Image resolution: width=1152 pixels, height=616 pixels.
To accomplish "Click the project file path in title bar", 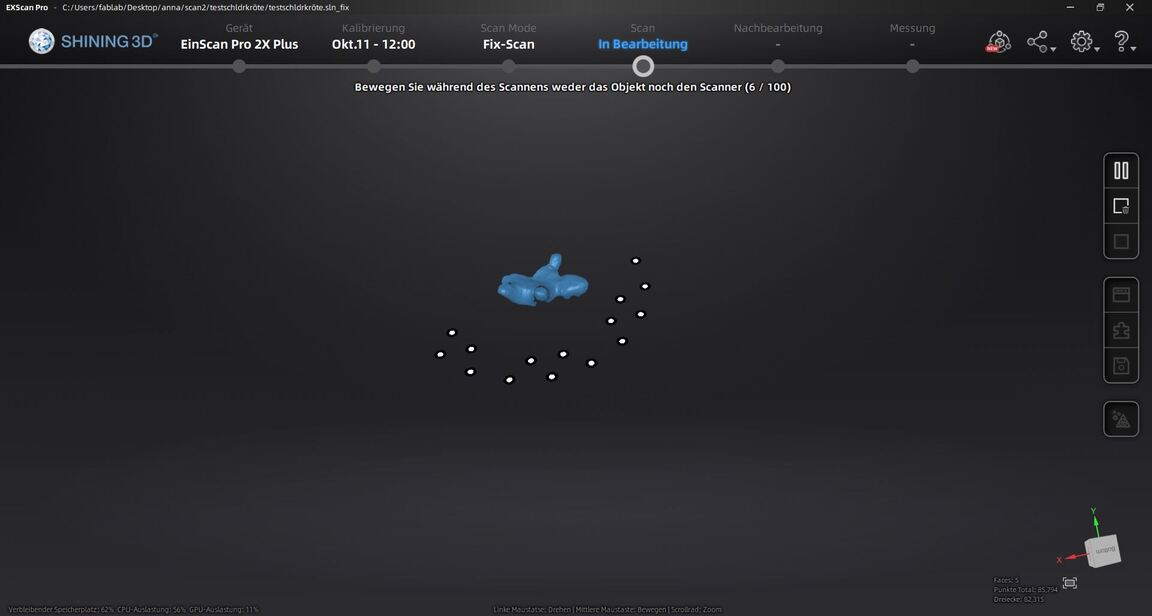I will pos(206,7).
